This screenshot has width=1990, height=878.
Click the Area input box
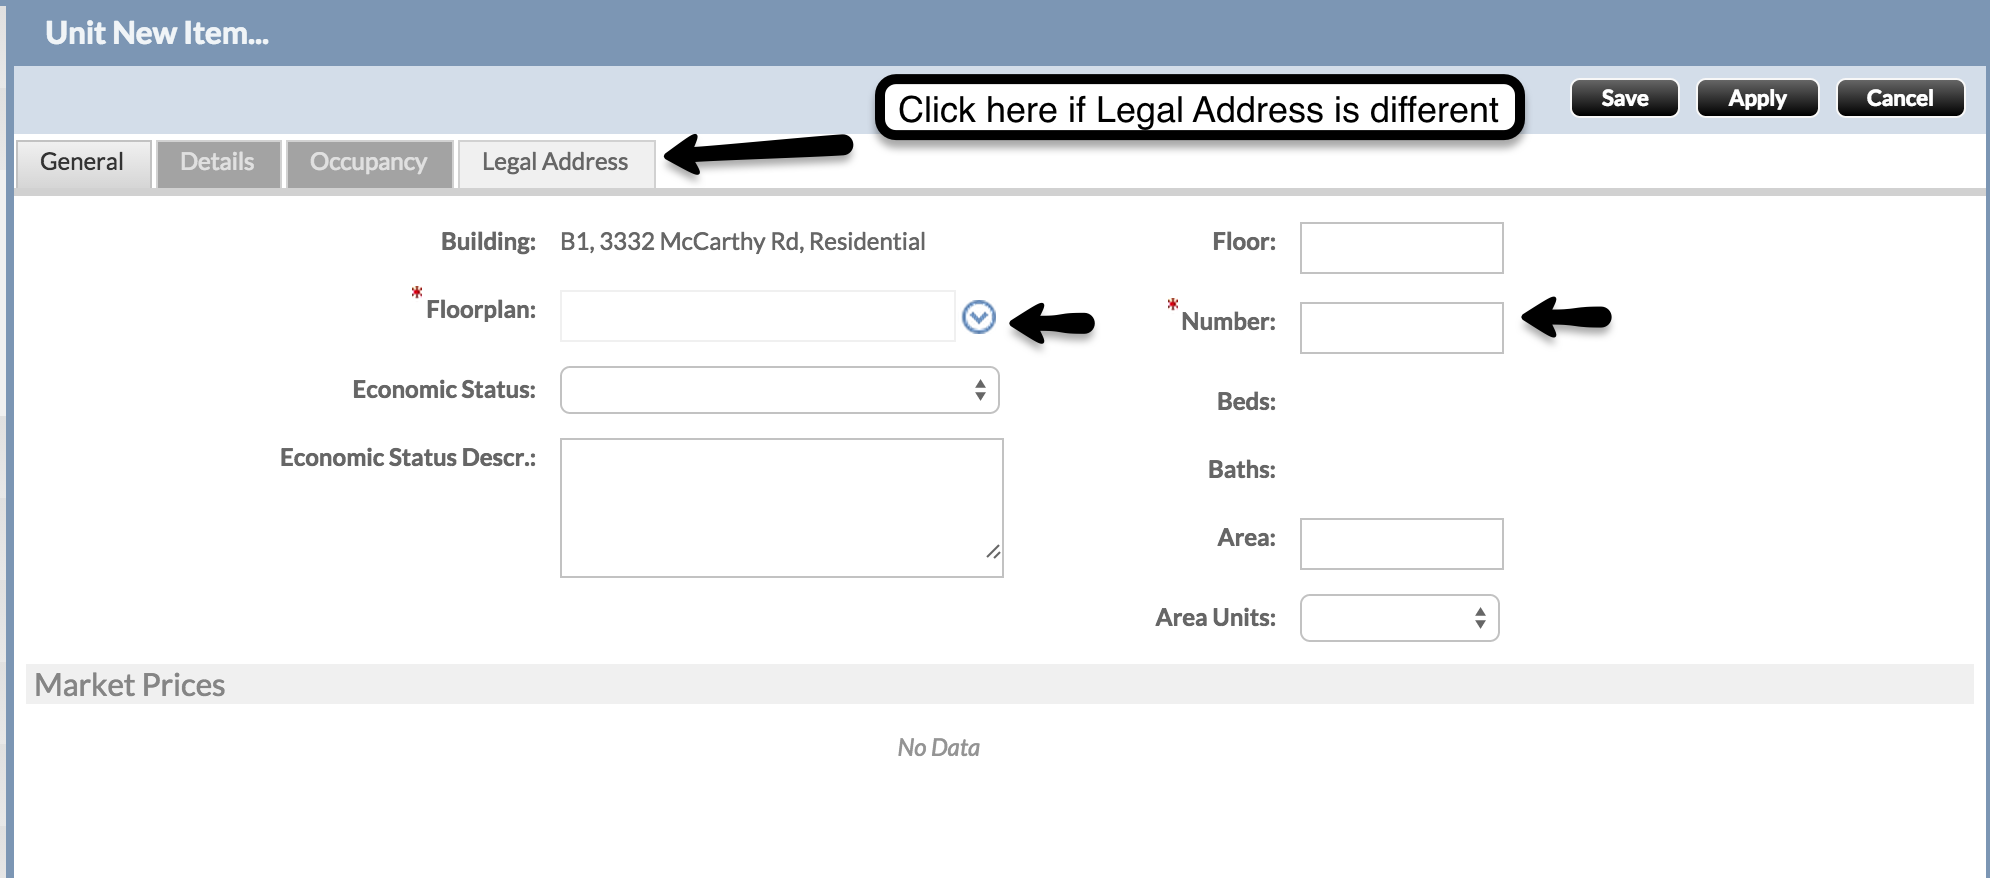tap(1400, 544)
